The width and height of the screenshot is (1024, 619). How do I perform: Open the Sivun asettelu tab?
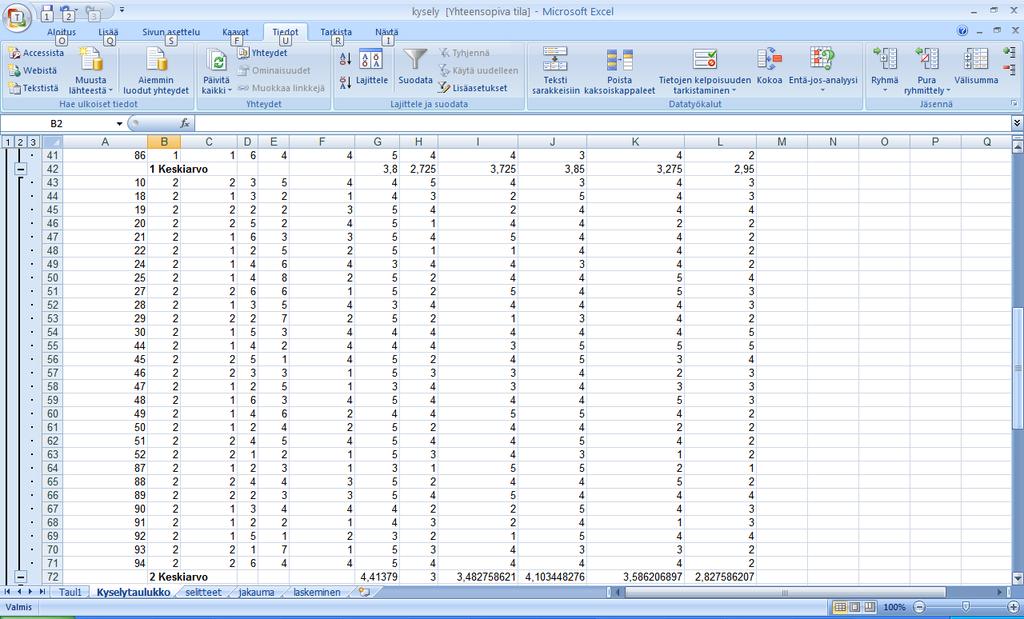(x=171, y=32)
